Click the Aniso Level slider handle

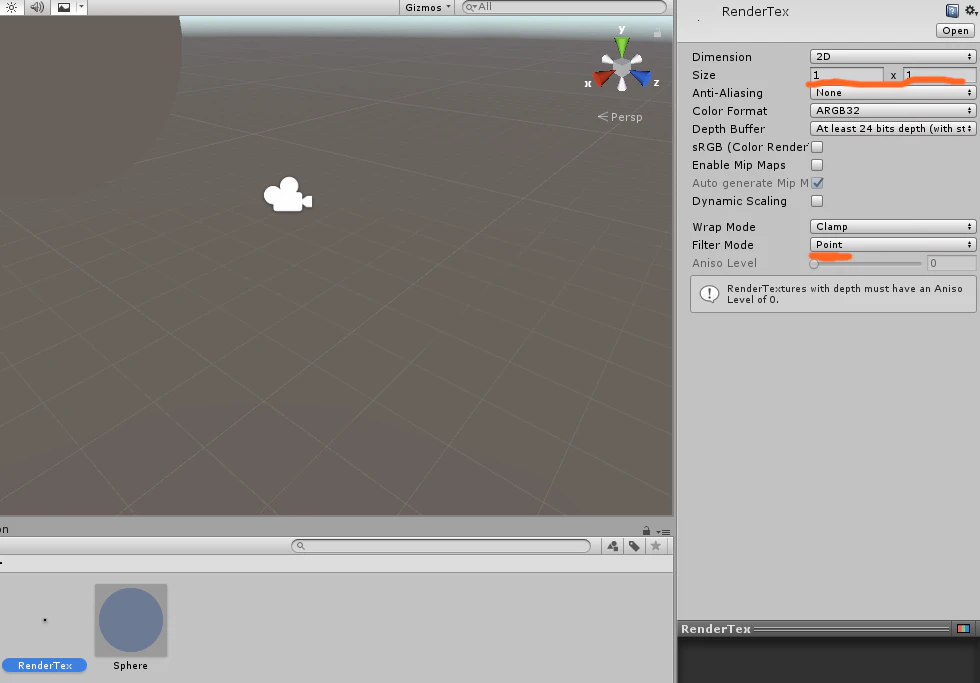pyautogui.click(x=814, y=263)
